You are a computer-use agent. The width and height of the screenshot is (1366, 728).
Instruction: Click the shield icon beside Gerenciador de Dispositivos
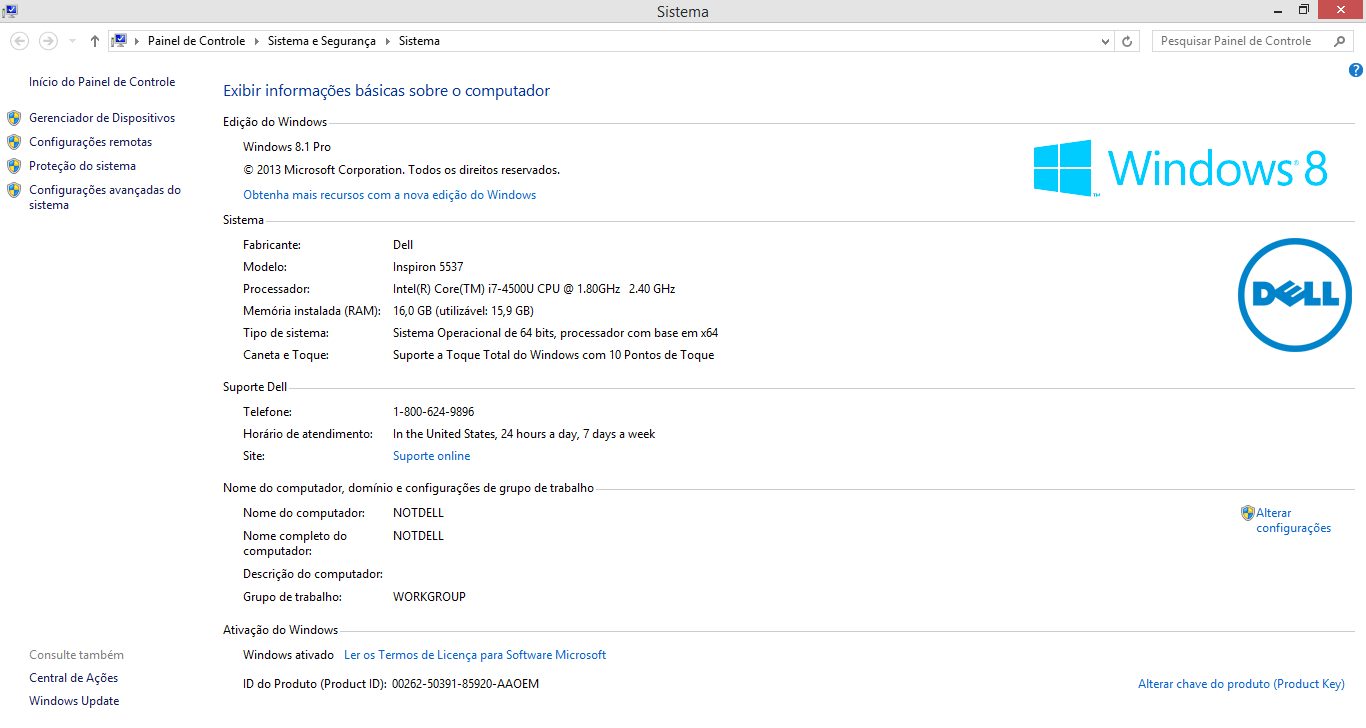pos(14,118)
